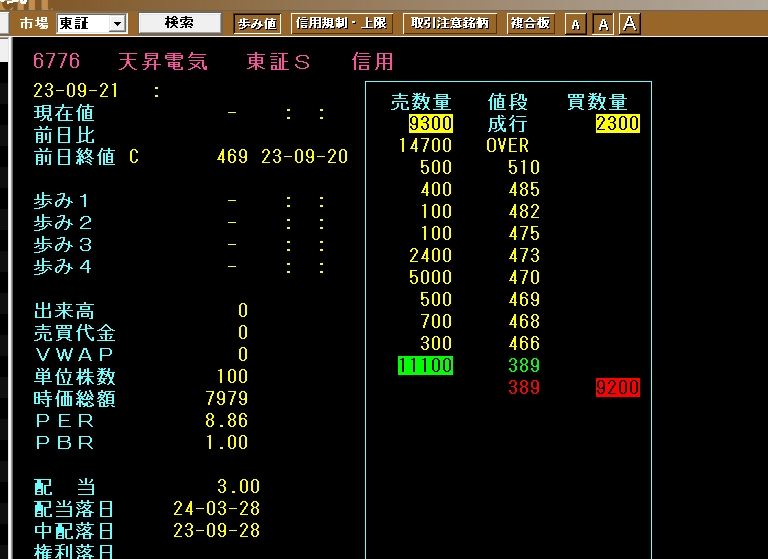Click sell quantity 2400 at 473
Screen dimensions: 768x559
[x=431, y=255]
